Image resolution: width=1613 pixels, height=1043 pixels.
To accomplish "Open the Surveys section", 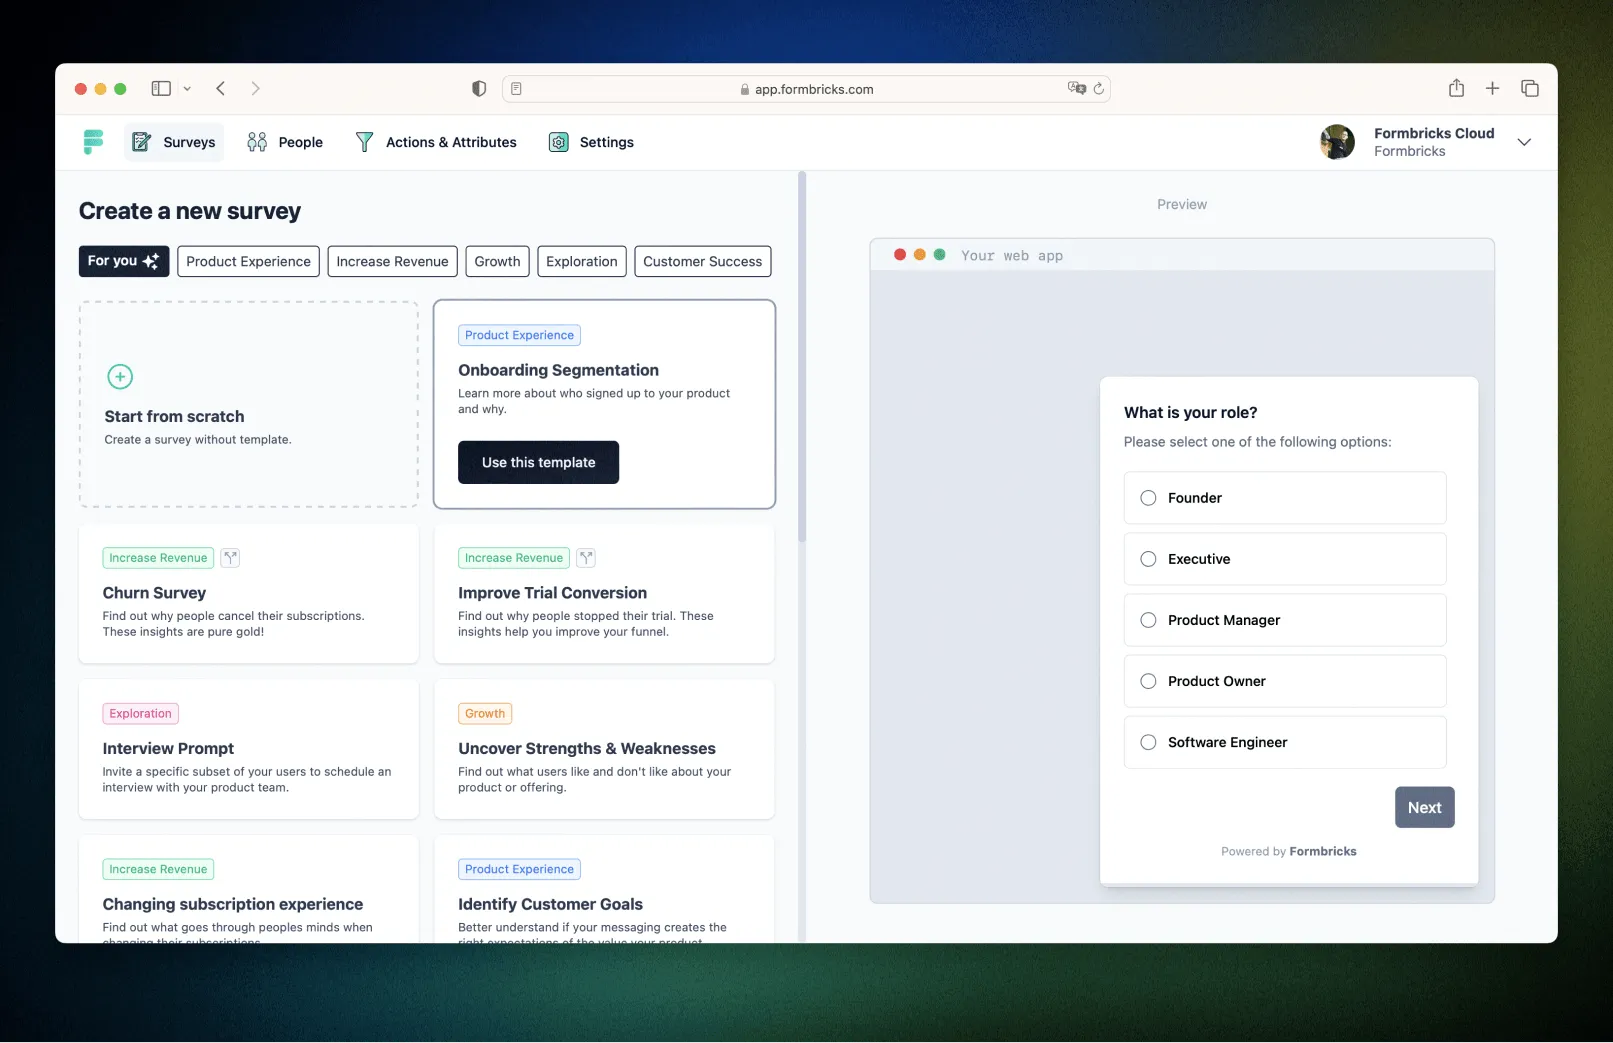I will click(174, 142).
